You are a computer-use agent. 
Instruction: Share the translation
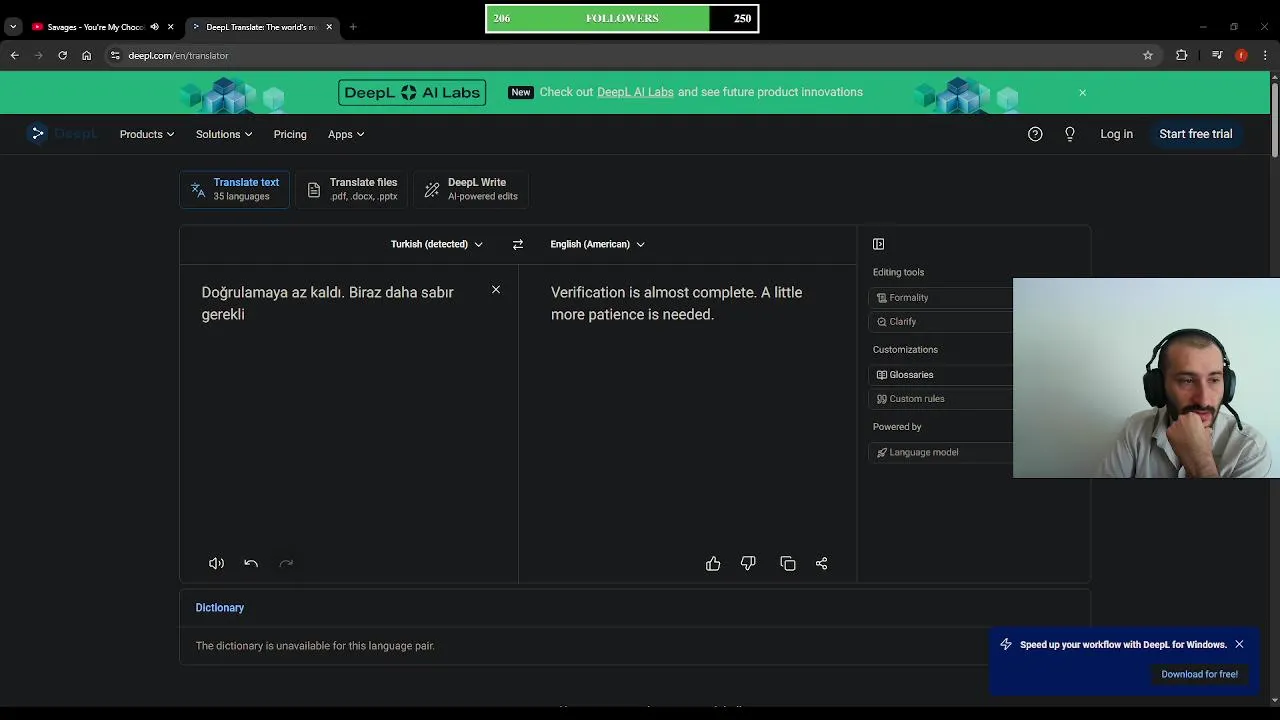822,564
